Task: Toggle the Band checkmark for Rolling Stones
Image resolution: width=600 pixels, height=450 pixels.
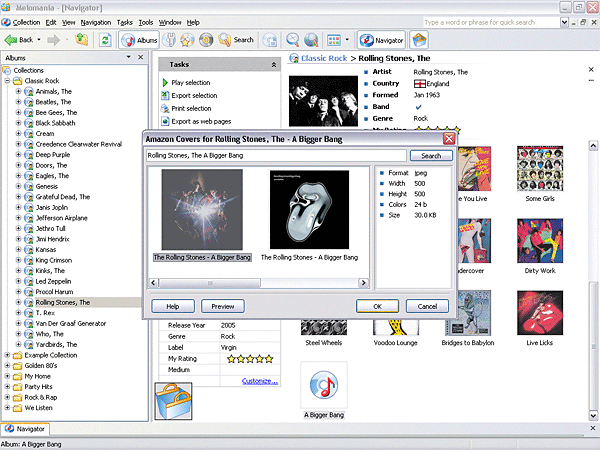Action: [418, 107]
